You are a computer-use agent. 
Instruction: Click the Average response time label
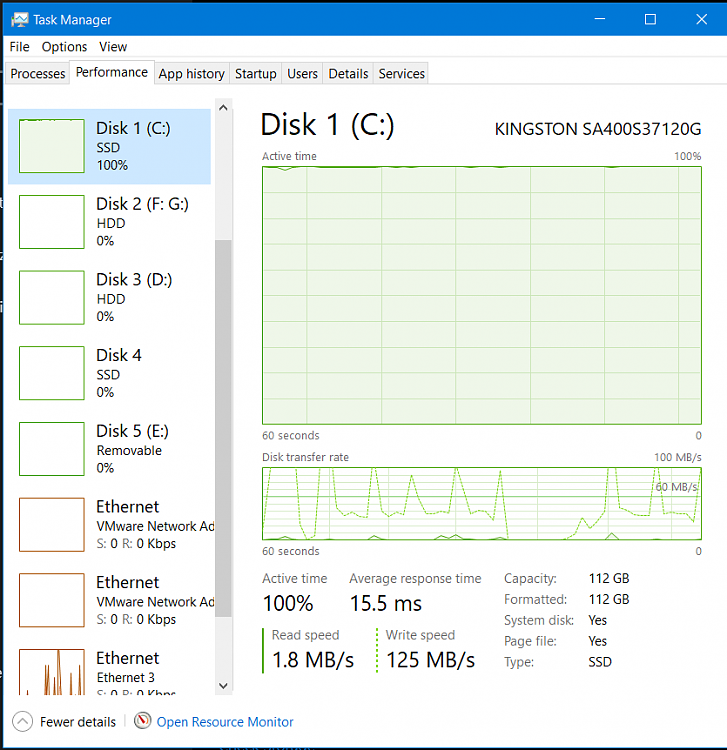[x=415, y=579]
